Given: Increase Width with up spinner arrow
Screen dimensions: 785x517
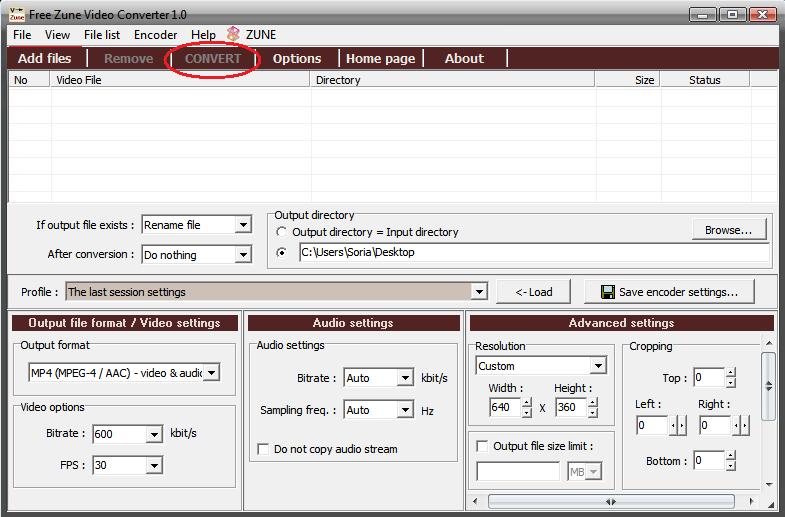Looking at the screenshot, I should (527, 402).
